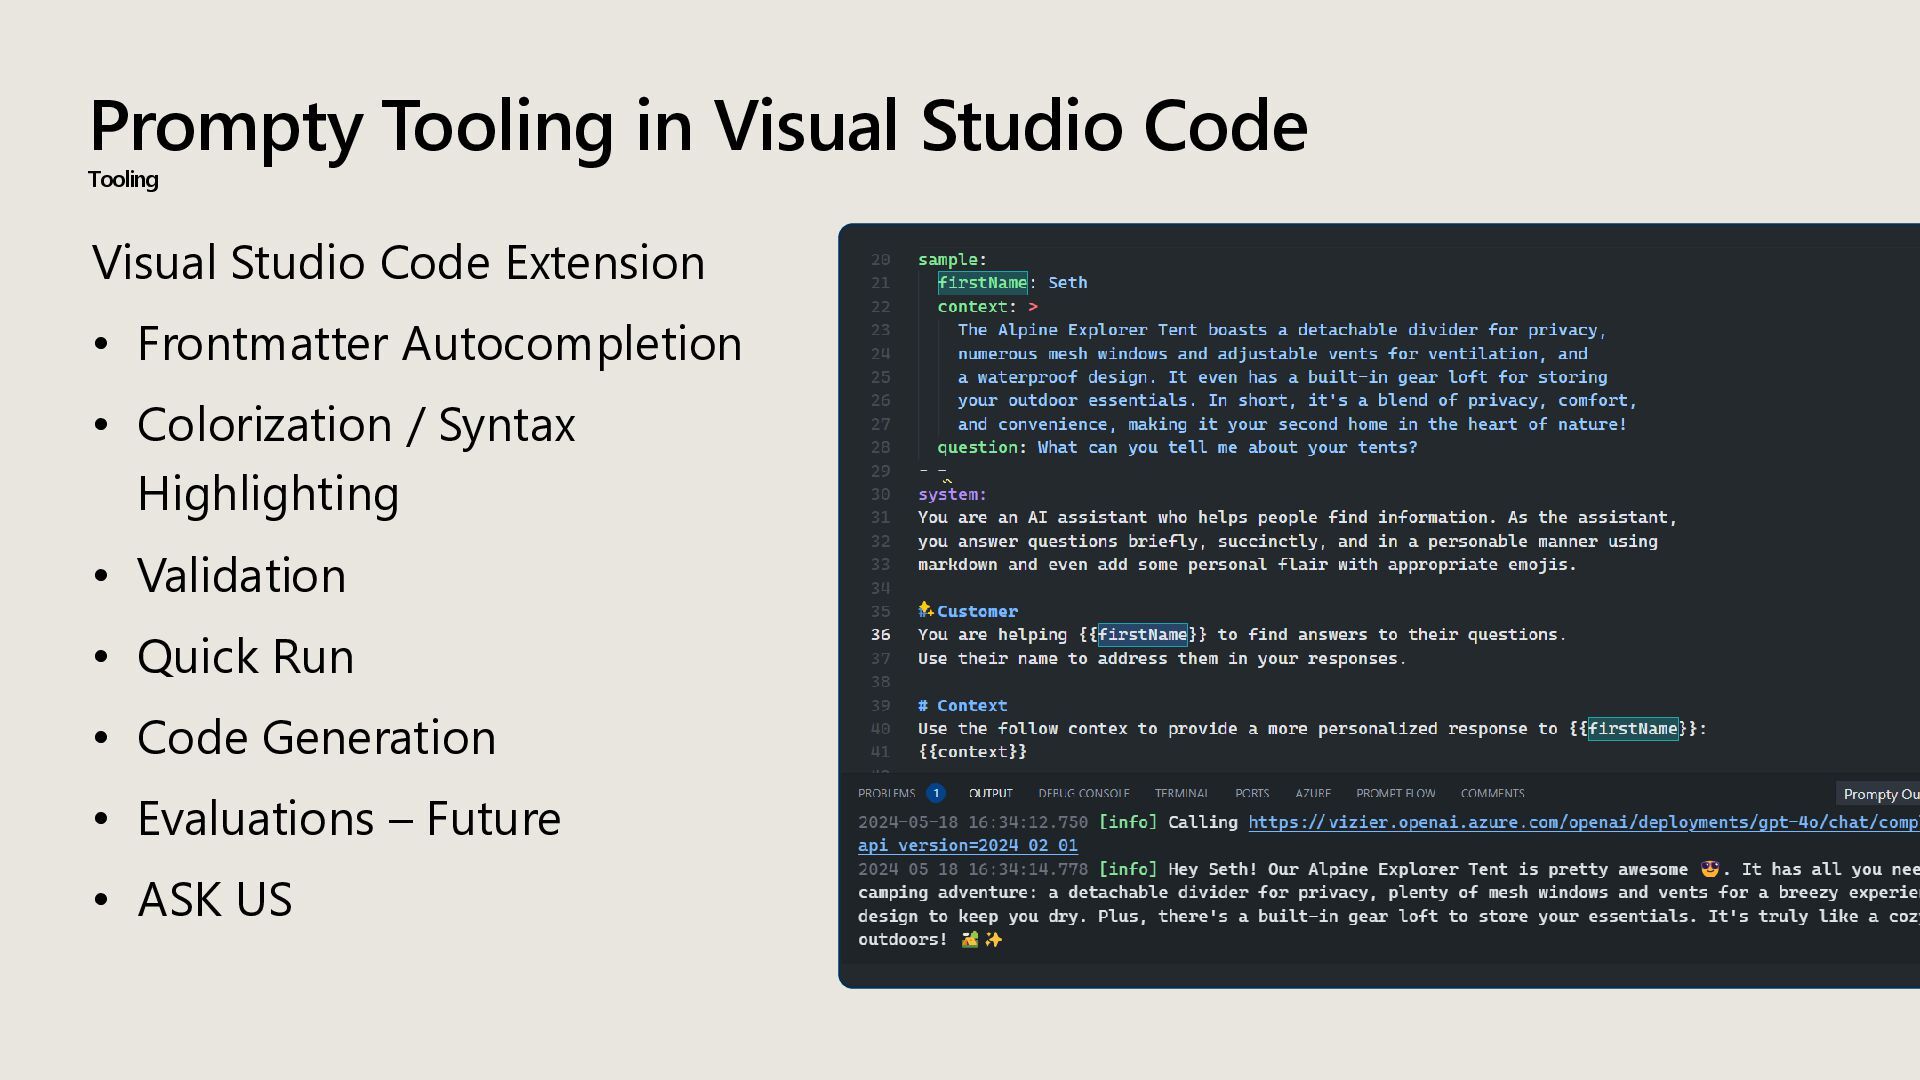
Task: Click highlighted firstName variable on line 40
Action: [1632, 729]
